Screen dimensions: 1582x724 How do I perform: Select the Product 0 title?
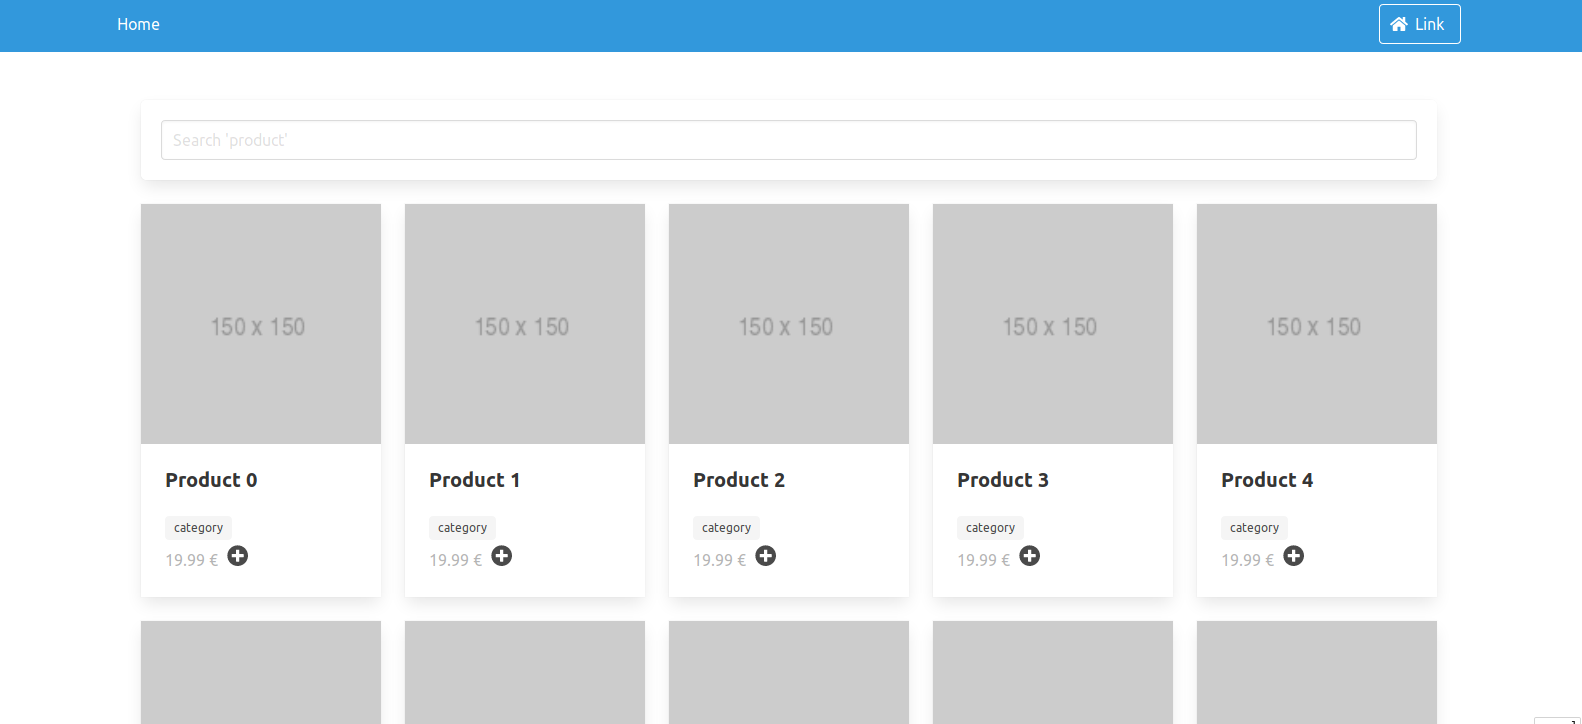(211, 480)
